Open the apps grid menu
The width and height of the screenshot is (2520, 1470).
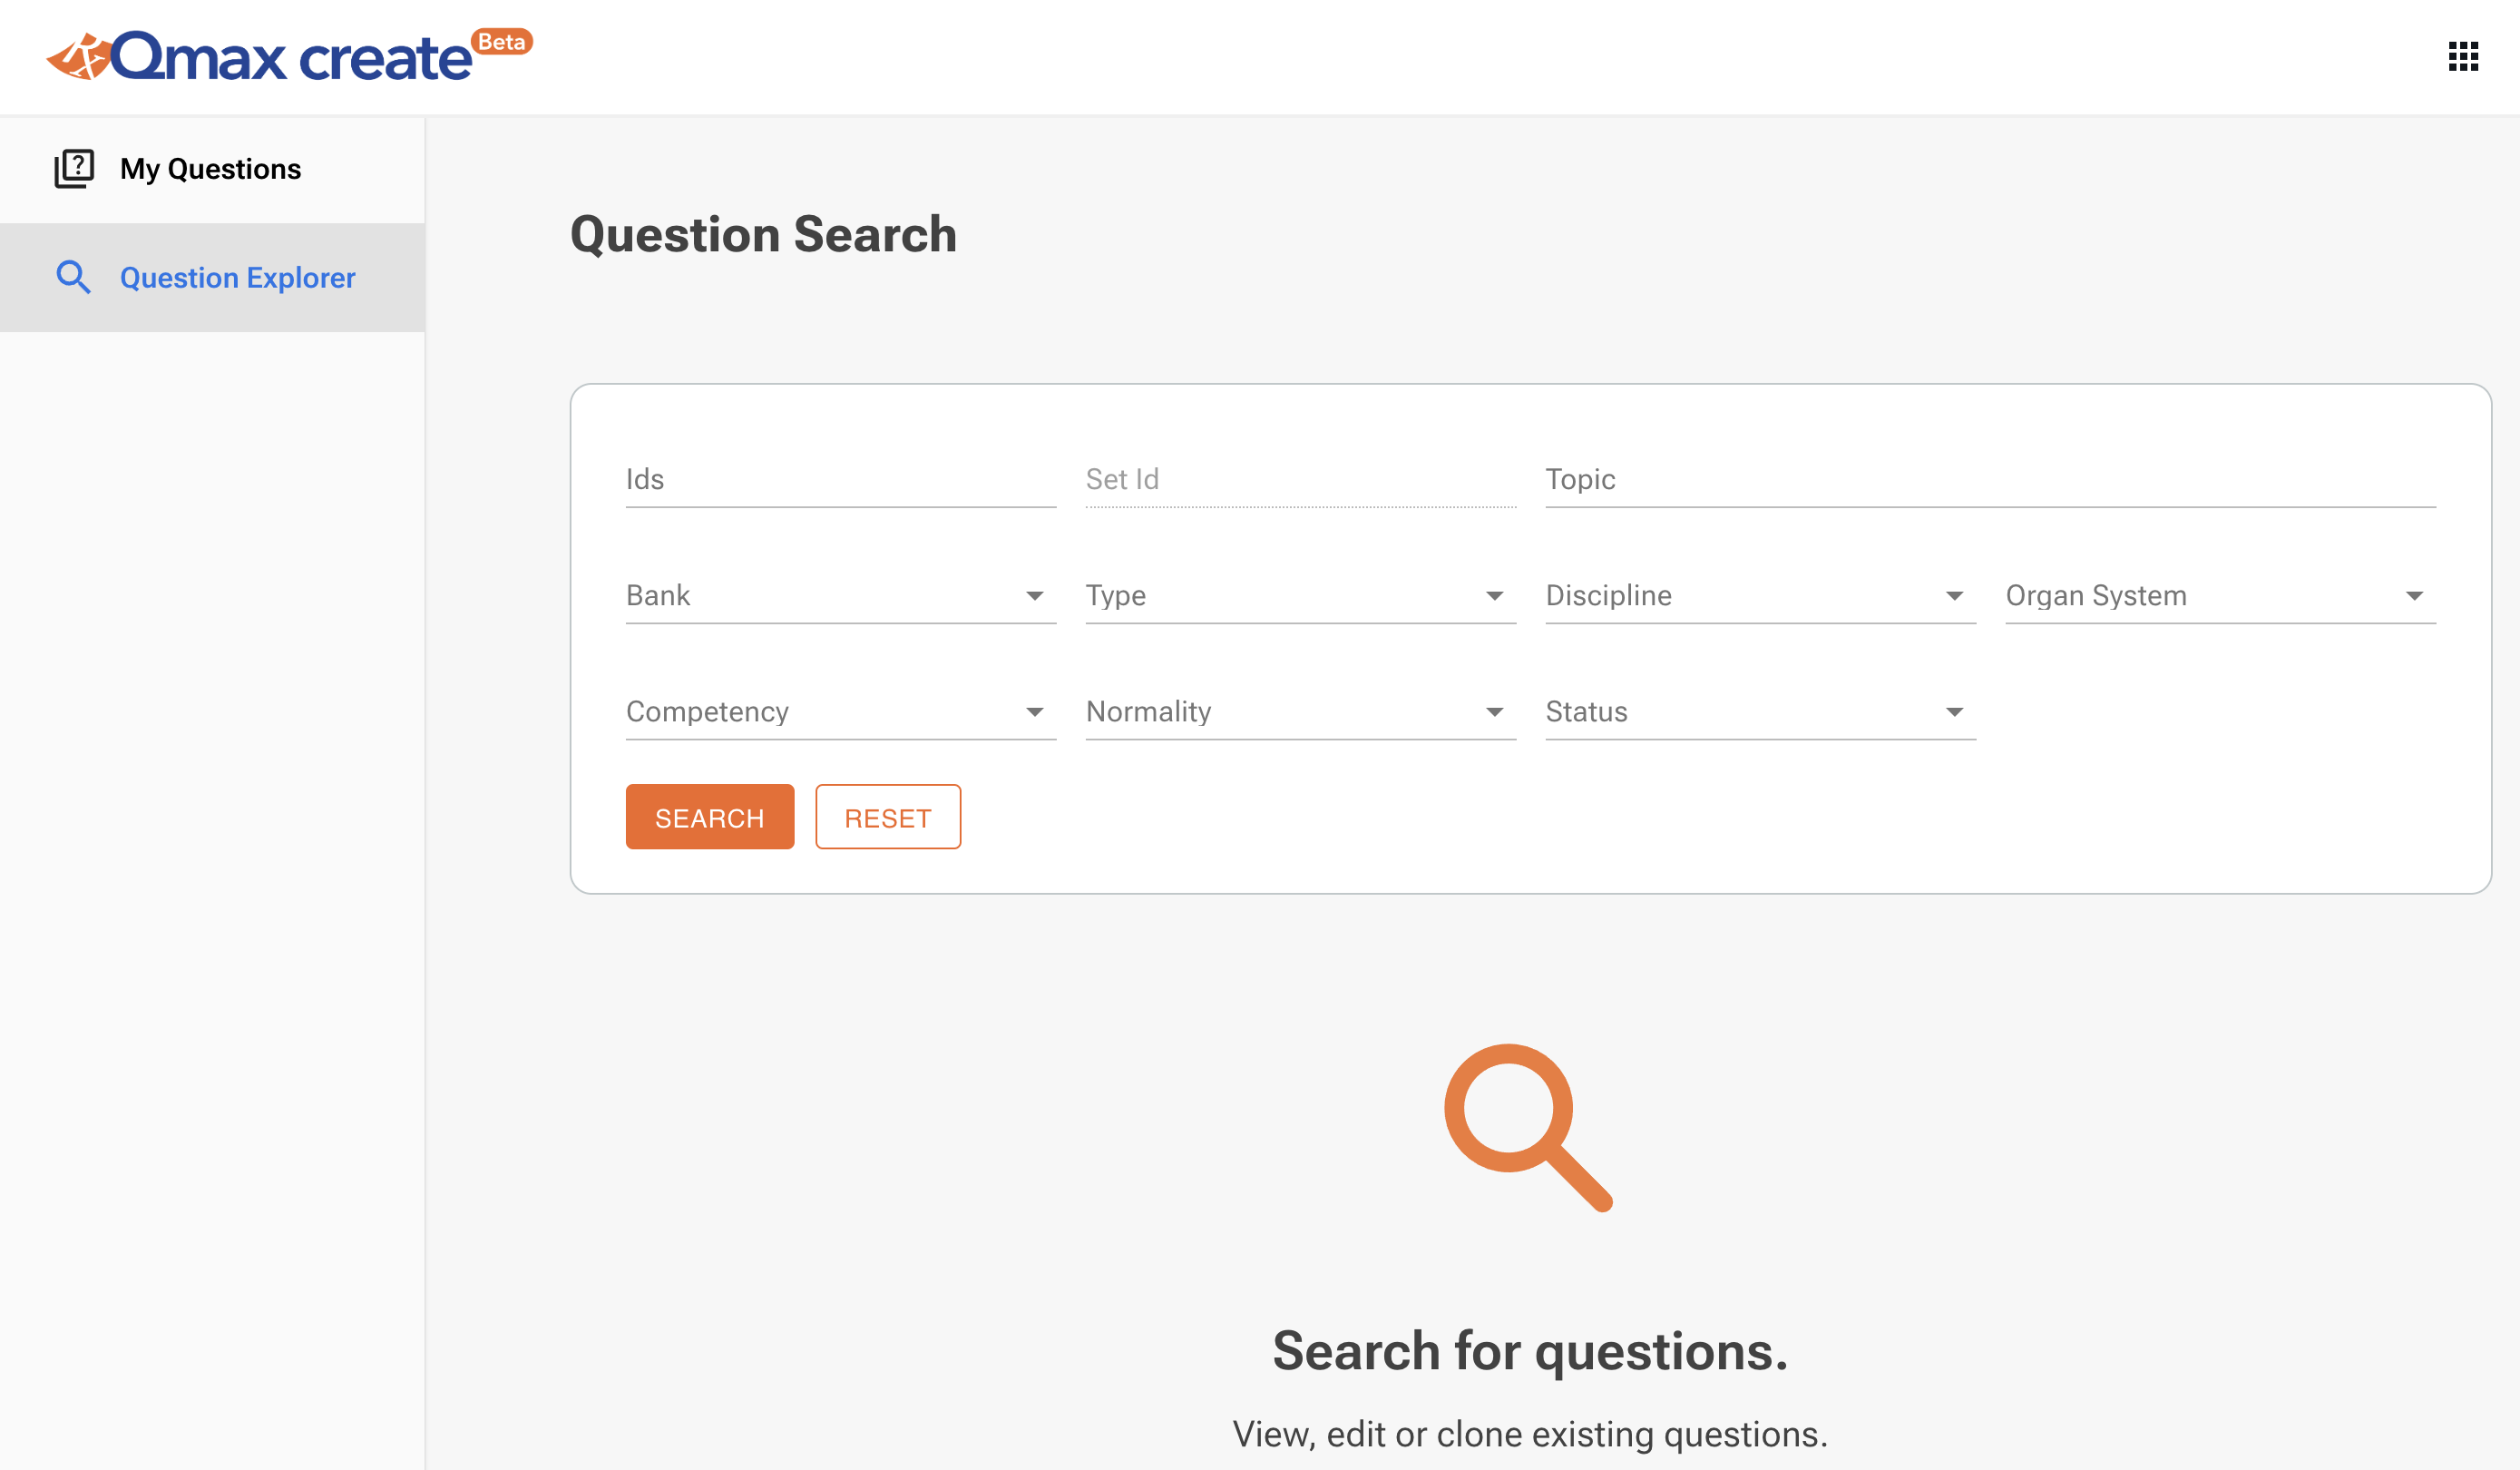(2463, 57)
